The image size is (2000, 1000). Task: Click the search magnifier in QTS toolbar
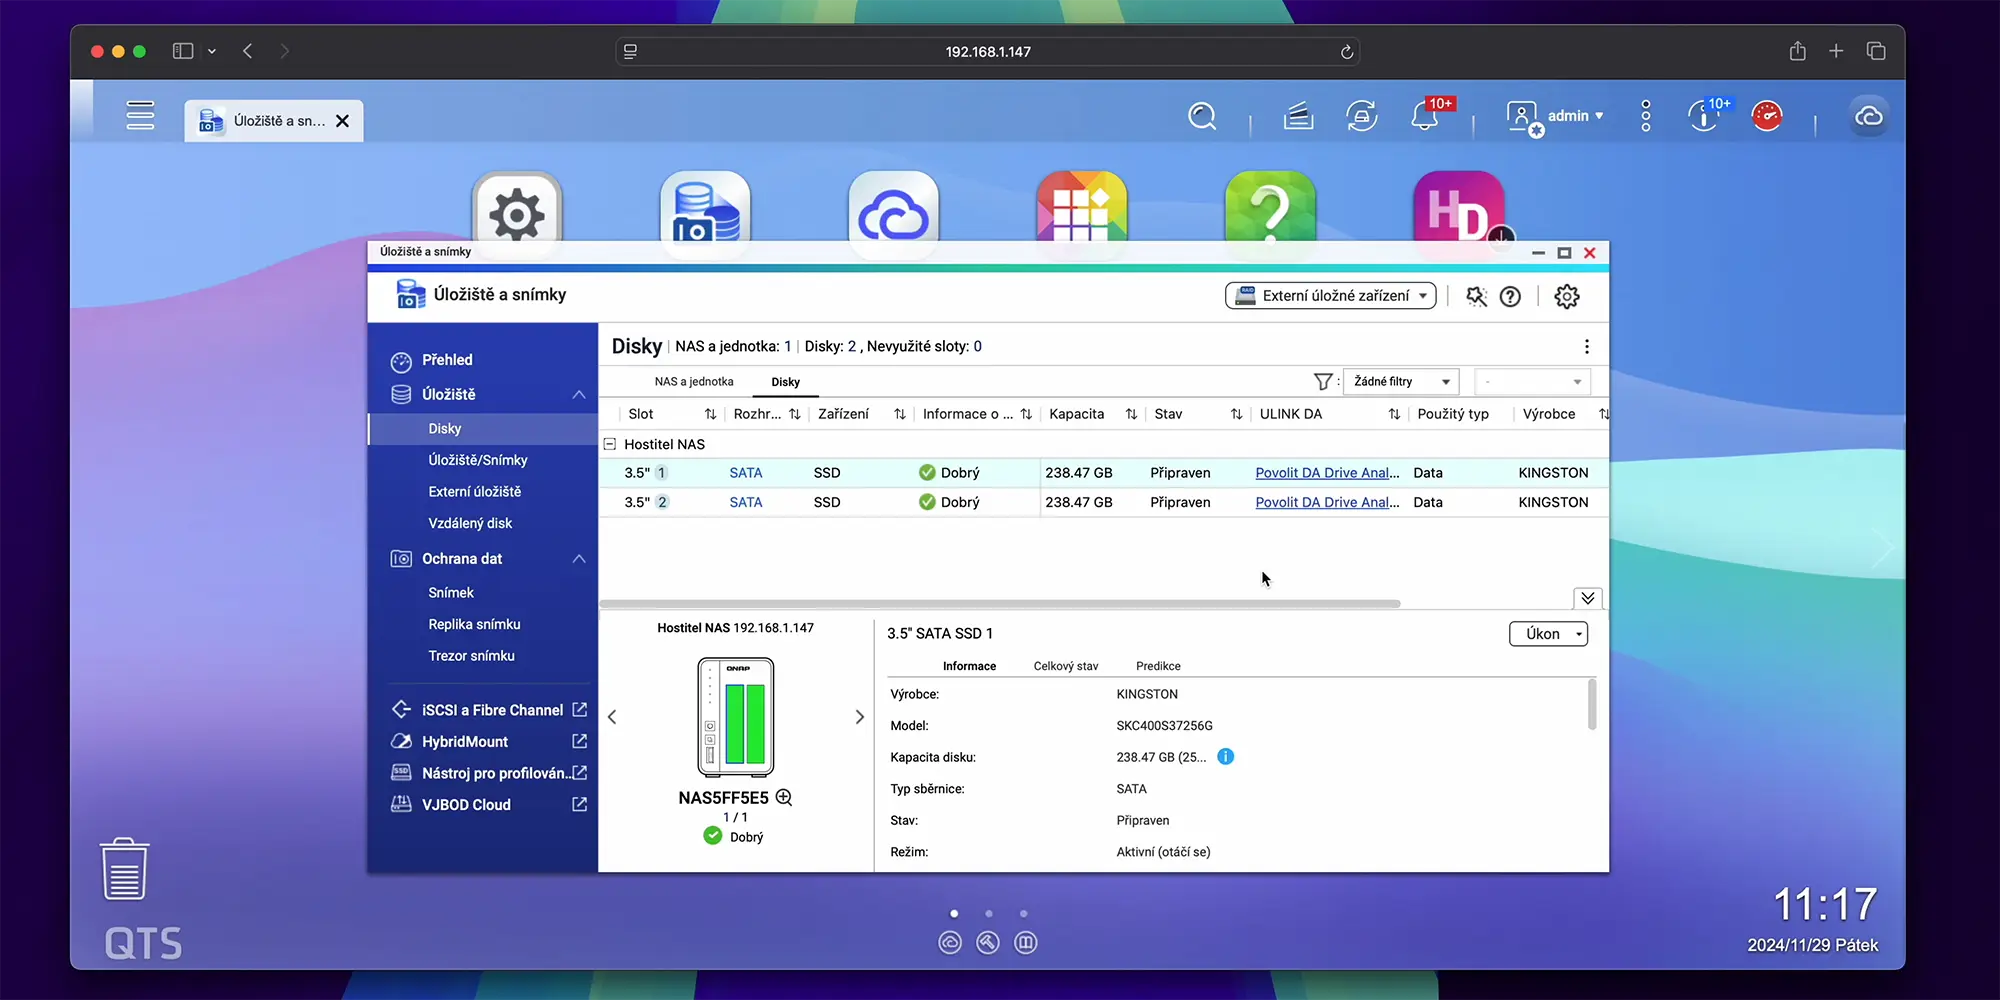(1202, 116)
